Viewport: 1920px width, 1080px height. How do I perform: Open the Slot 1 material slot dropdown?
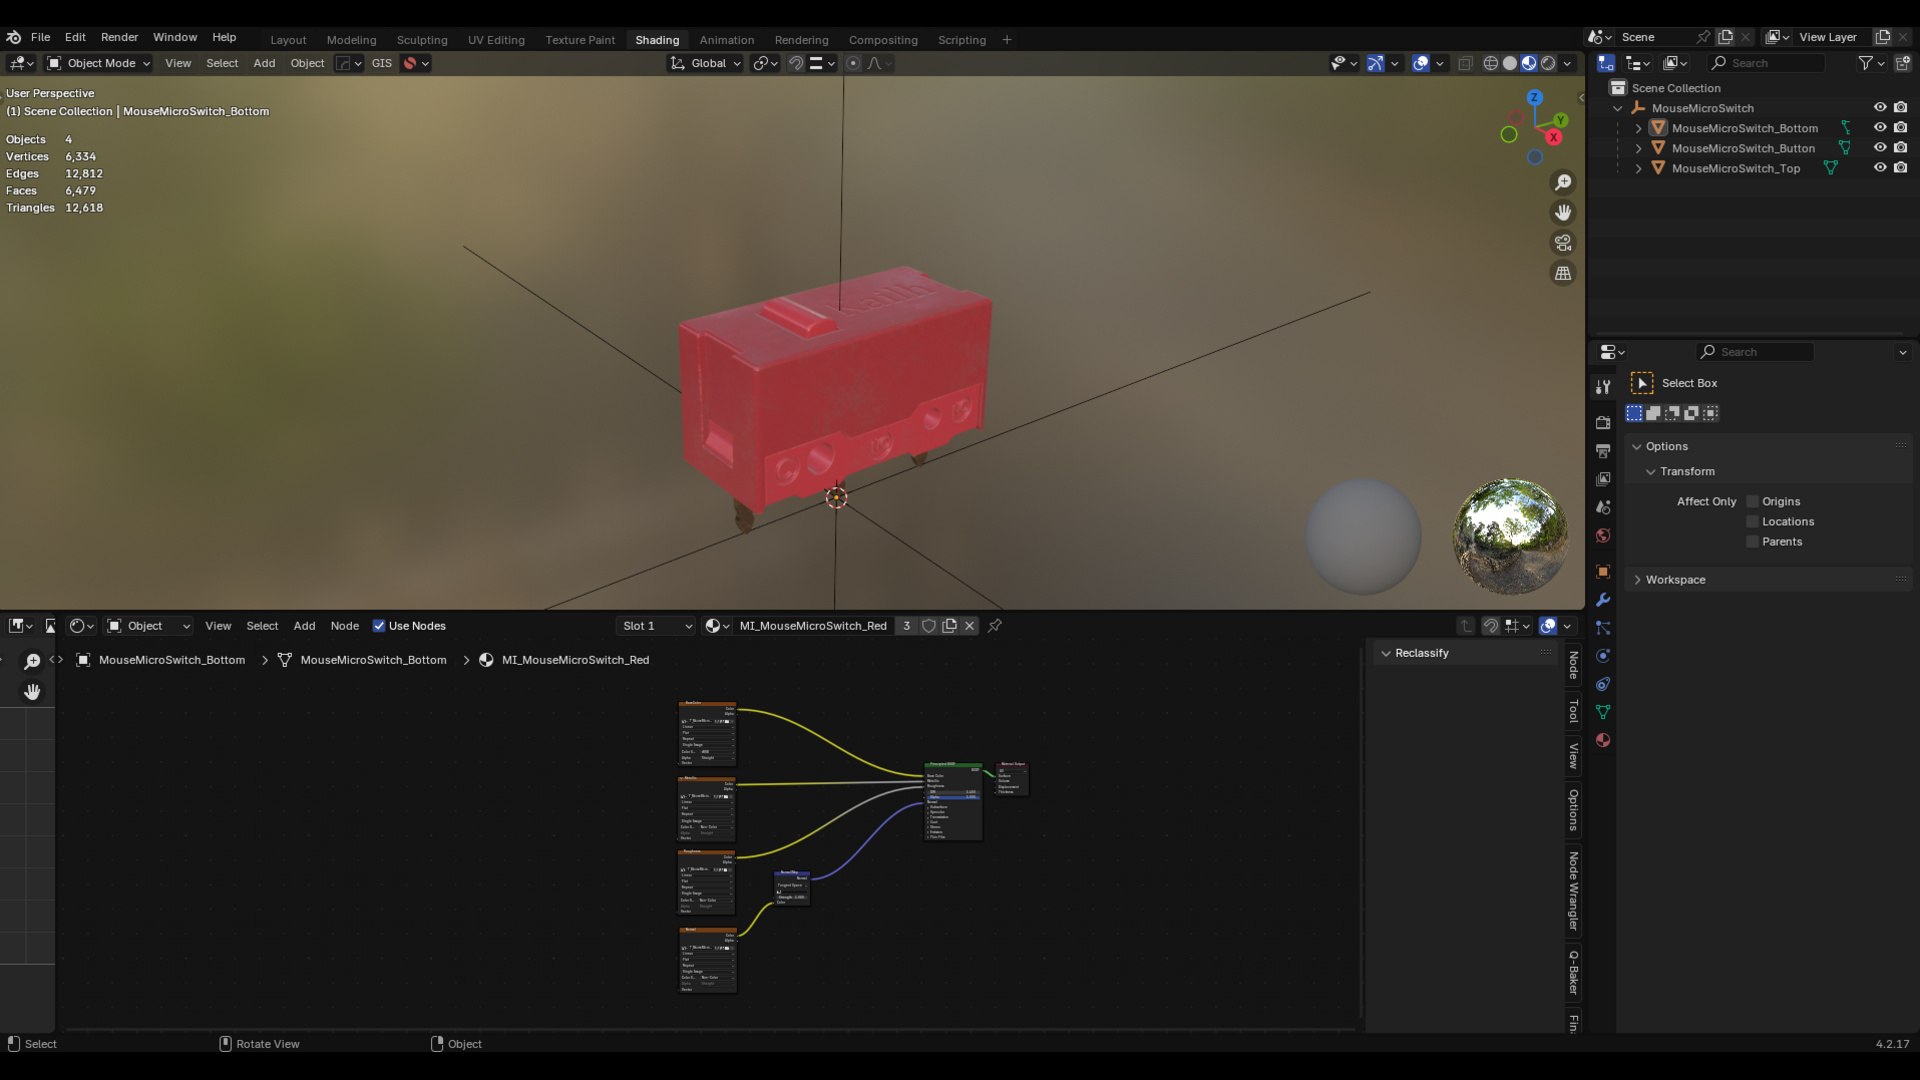click(x=657, y=626)
